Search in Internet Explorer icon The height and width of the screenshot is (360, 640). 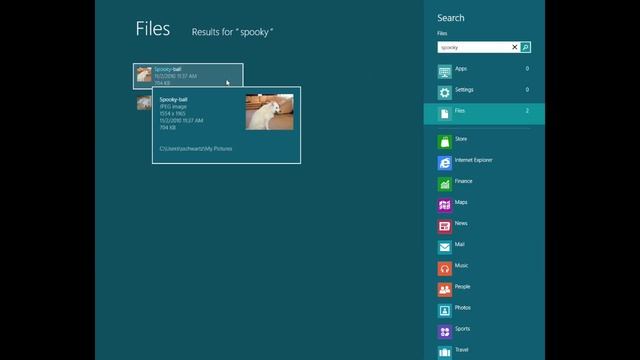pos(444,163)
